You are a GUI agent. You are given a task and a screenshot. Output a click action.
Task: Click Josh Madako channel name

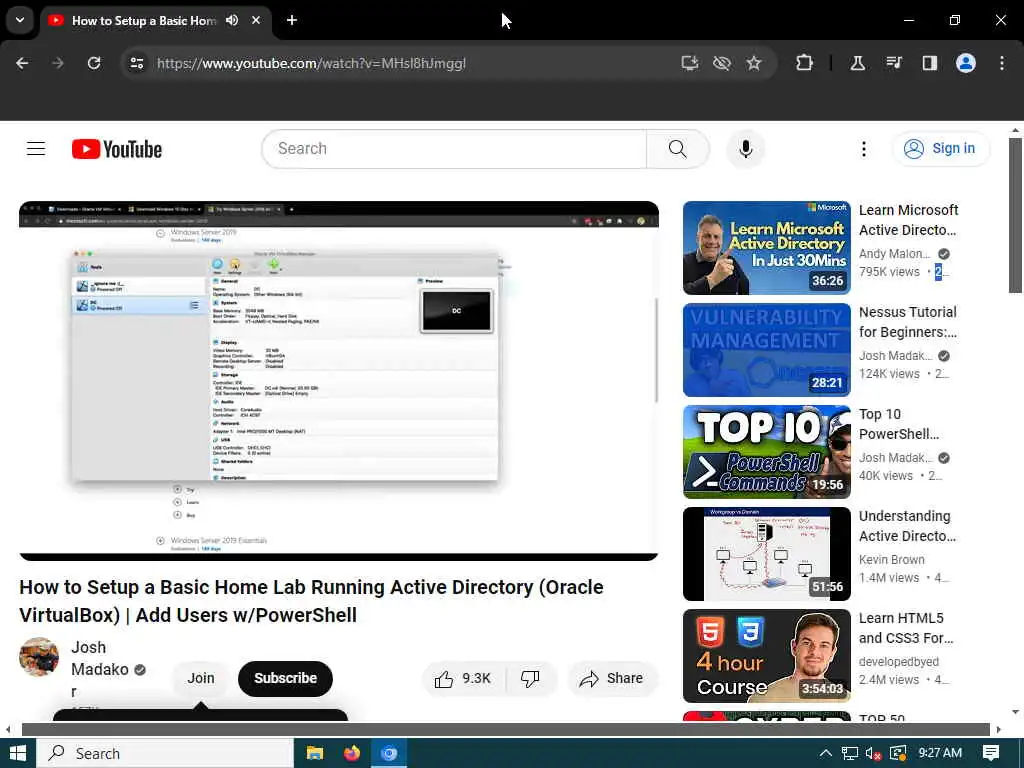coord(99,669)
